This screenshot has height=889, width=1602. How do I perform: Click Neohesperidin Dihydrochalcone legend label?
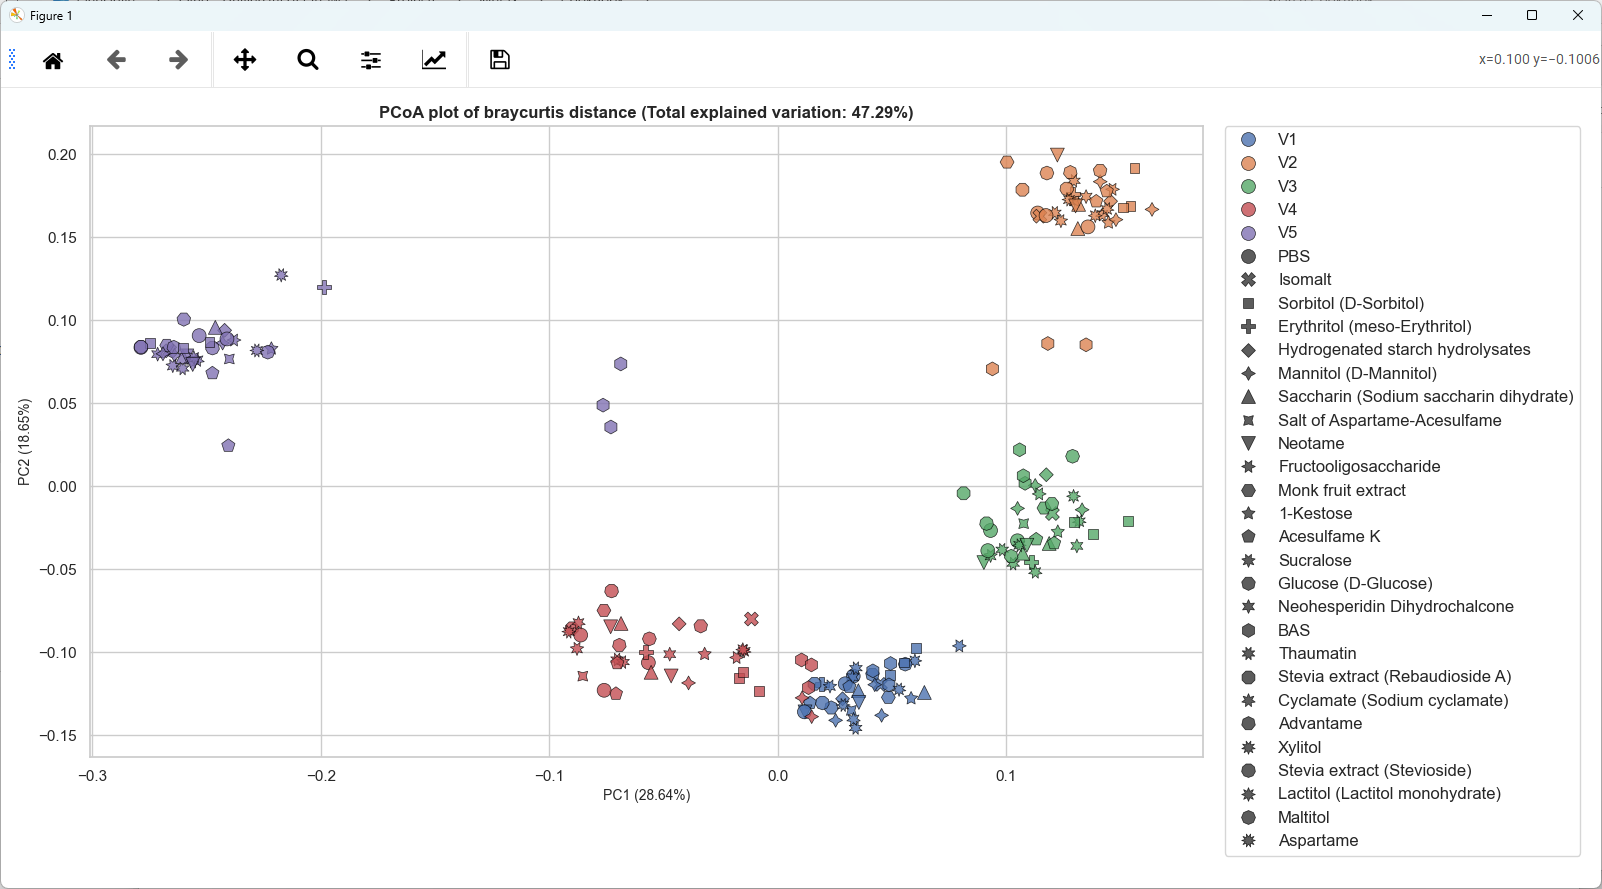click(1395, 606)
